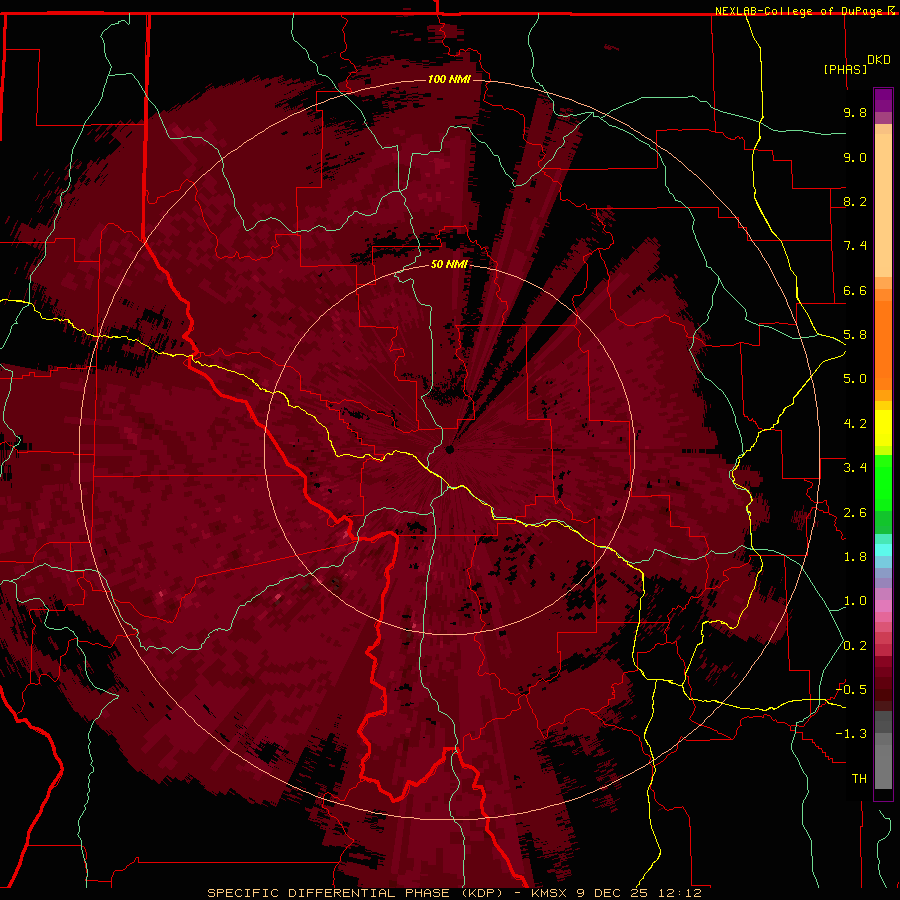Click the 4.2 scale value
The height and width of the screenshot is (900, 900).
tap(855, 424)
